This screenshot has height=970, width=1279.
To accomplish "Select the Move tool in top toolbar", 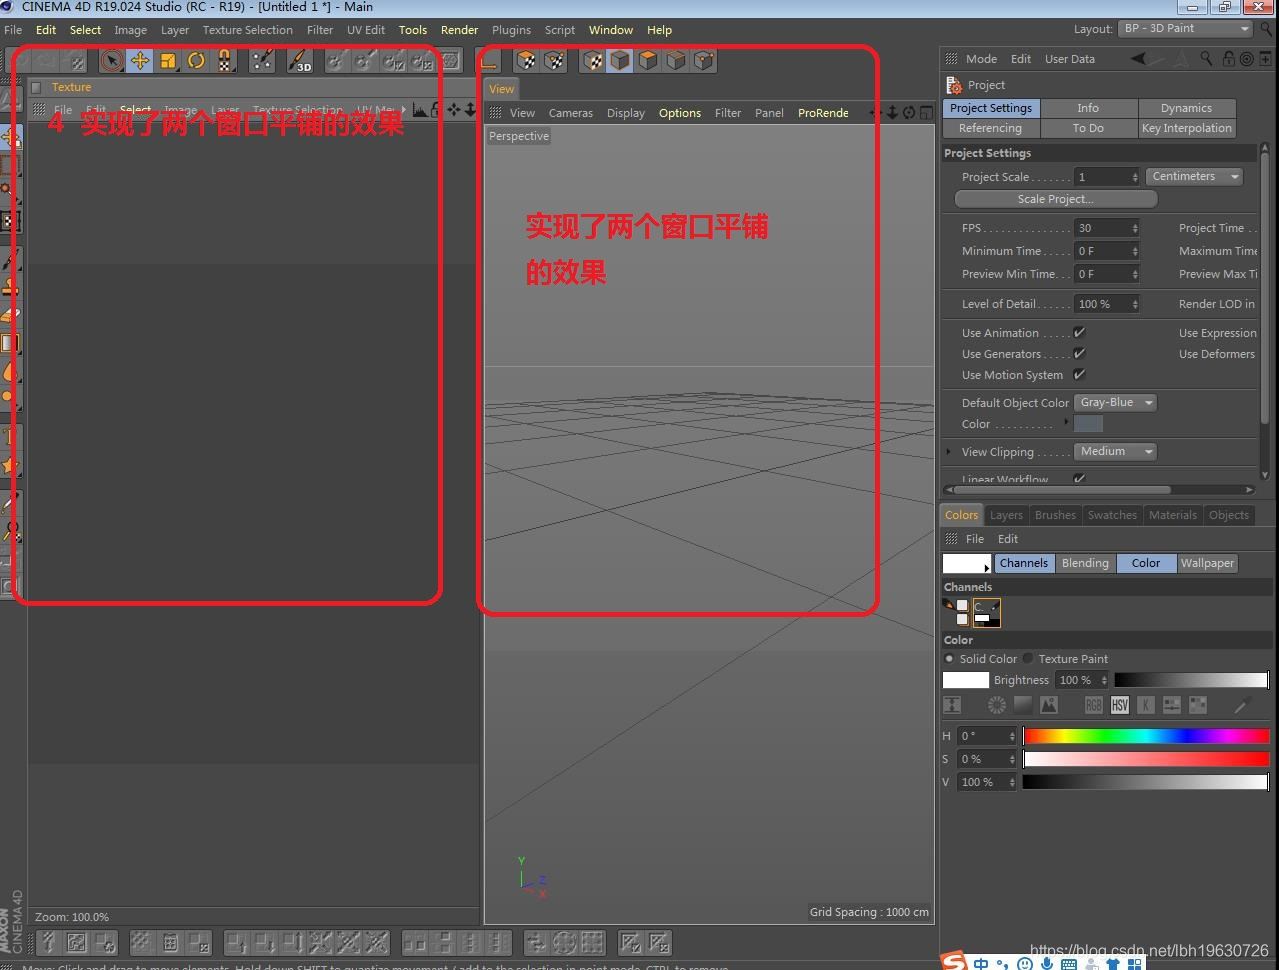I will click(140, 61).
